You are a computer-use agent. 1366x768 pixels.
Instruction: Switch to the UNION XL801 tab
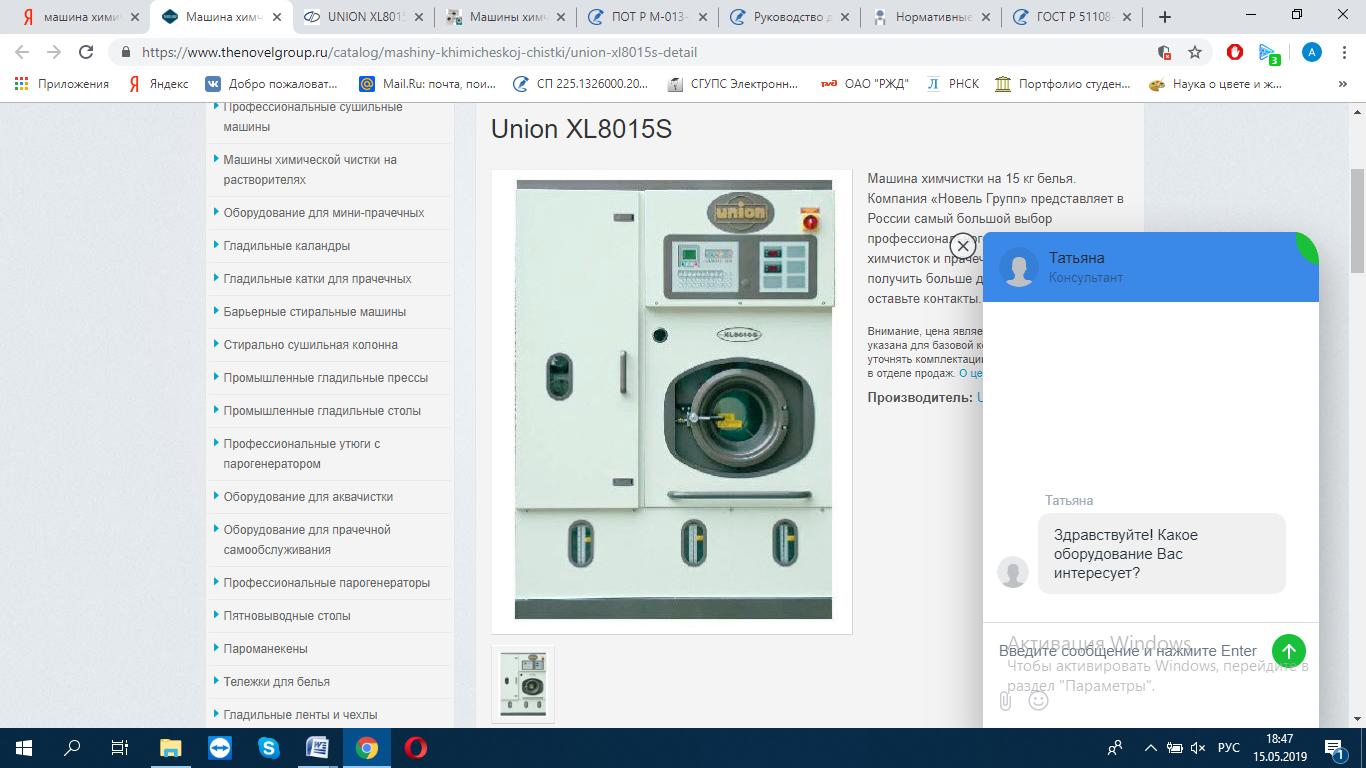tap(365, 17)
